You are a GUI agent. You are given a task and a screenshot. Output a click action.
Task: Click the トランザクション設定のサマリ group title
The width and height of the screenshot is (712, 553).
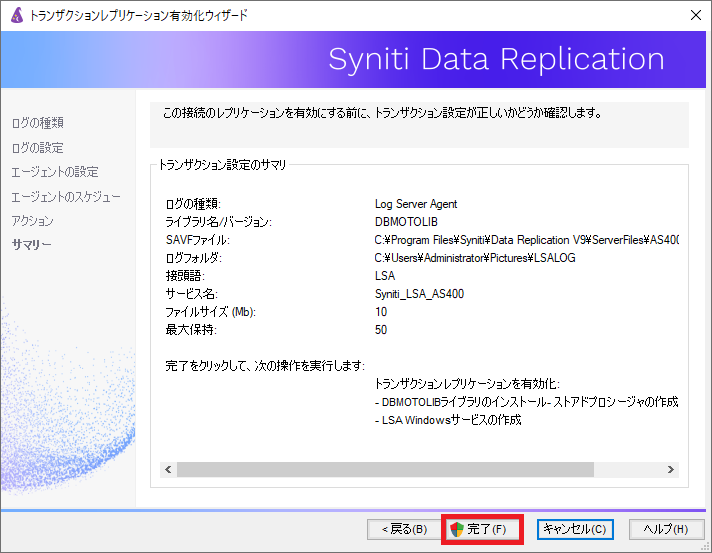point(222,165)
